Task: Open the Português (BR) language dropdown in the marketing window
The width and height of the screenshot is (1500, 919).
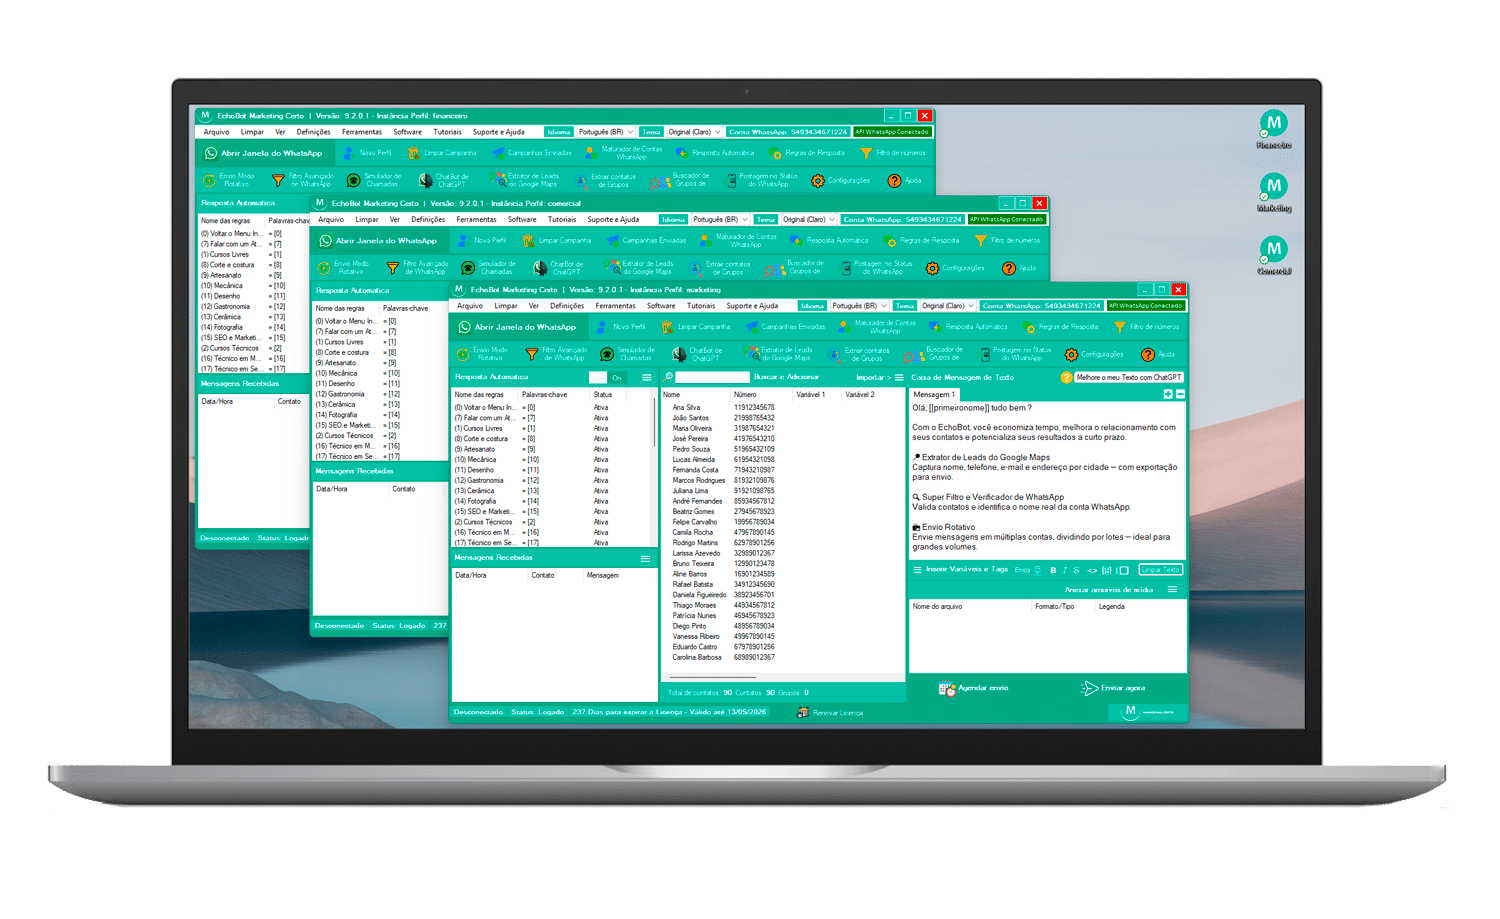Action: point(860,306)
